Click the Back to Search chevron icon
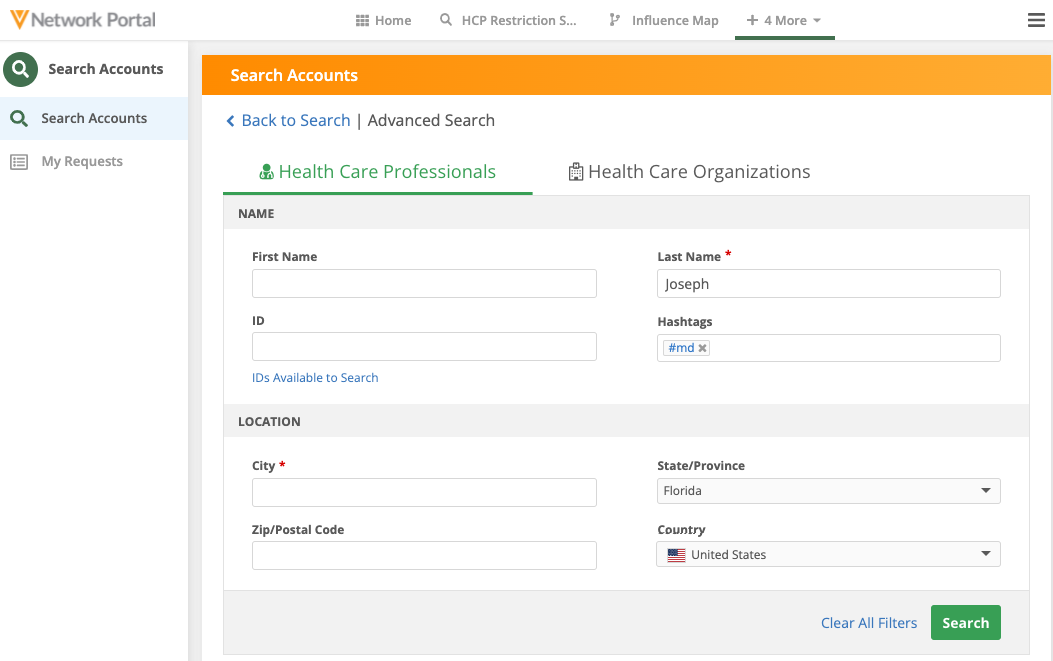Screen dimensions: 1053x661 pyautogui.click(x=231, y=121)
